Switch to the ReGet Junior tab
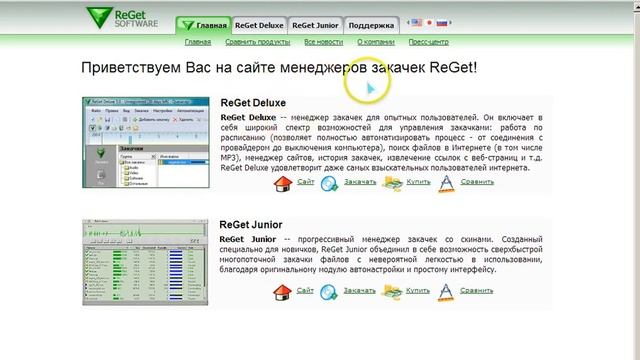640x360 pixels. [x=315, y=25]
